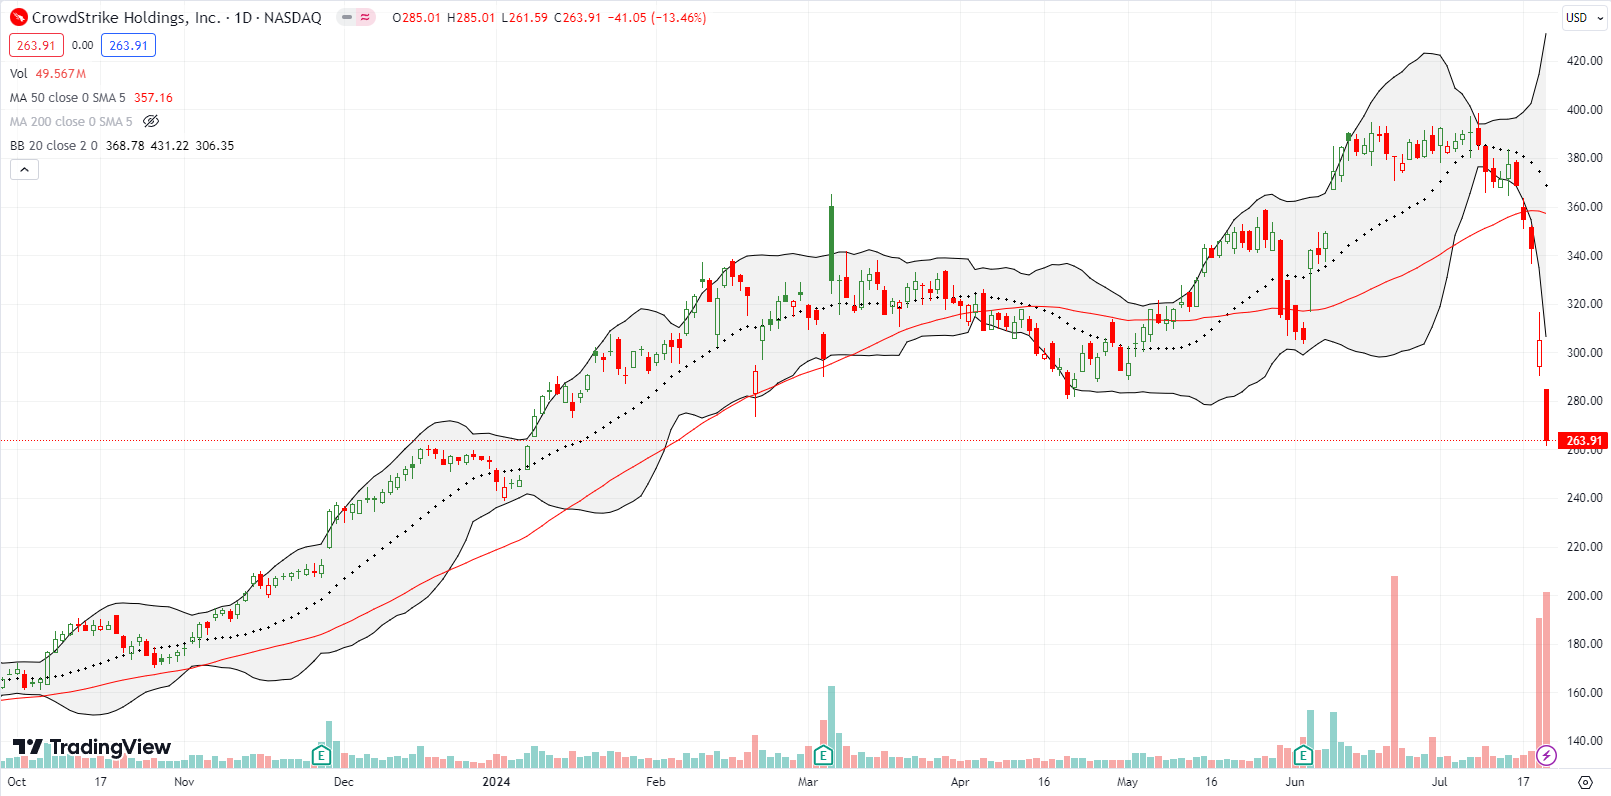
Task: Open the December earnings E marker
Action: [x=321, y=755]
